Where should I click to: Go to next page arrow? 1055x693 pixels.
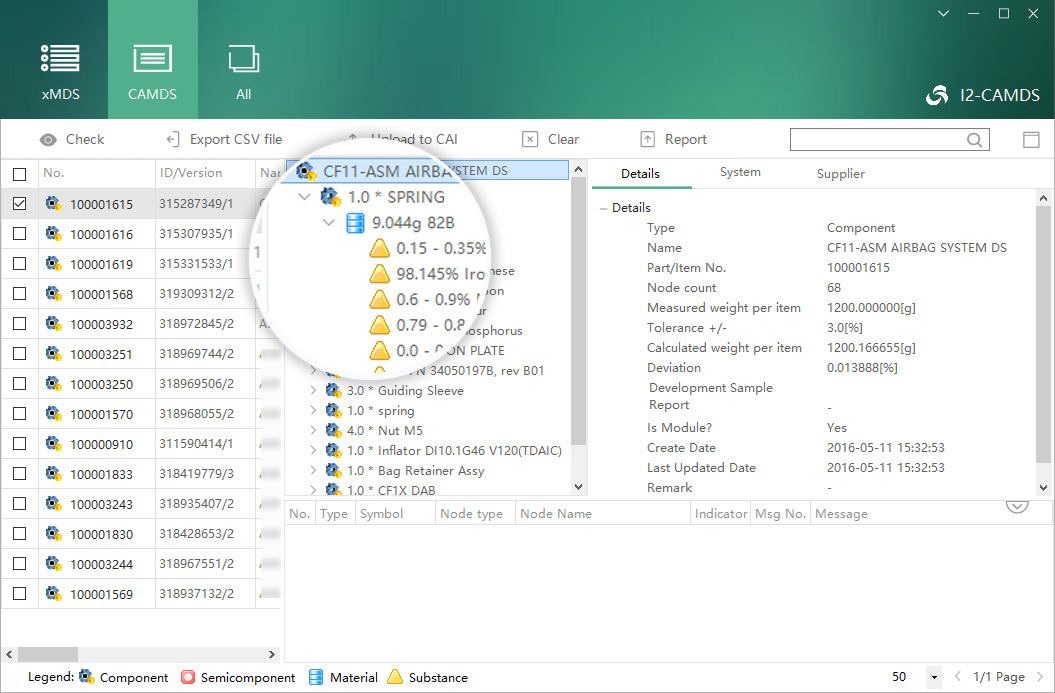(x=1040, y=676)
